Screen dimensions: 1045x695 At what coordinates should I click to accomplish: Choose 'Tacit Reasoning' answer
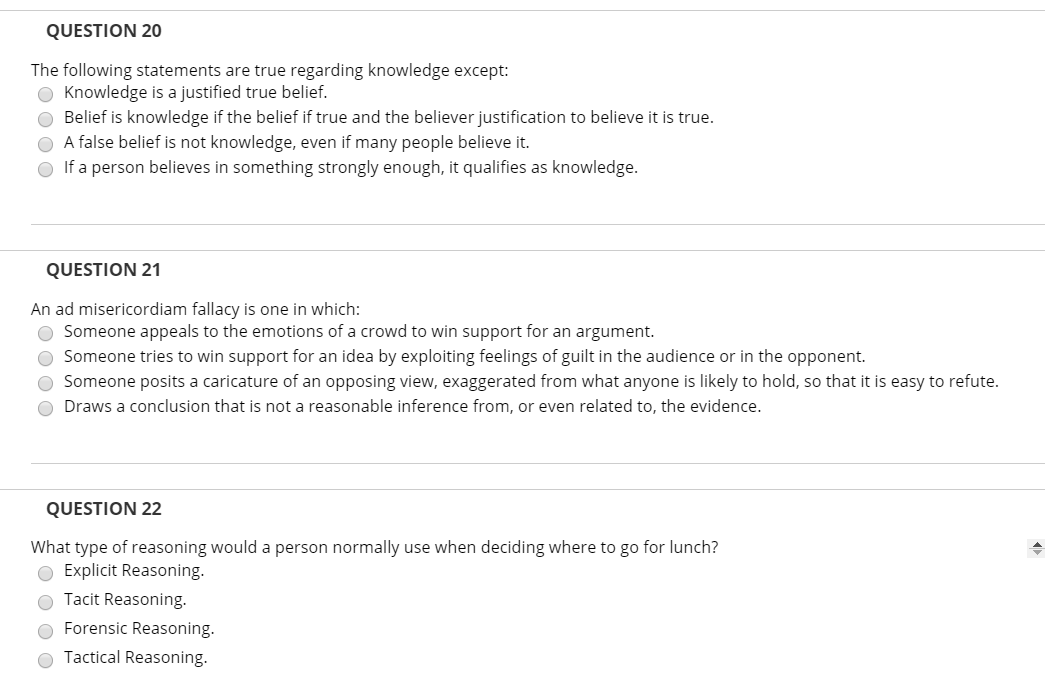(x=45, y=601)
